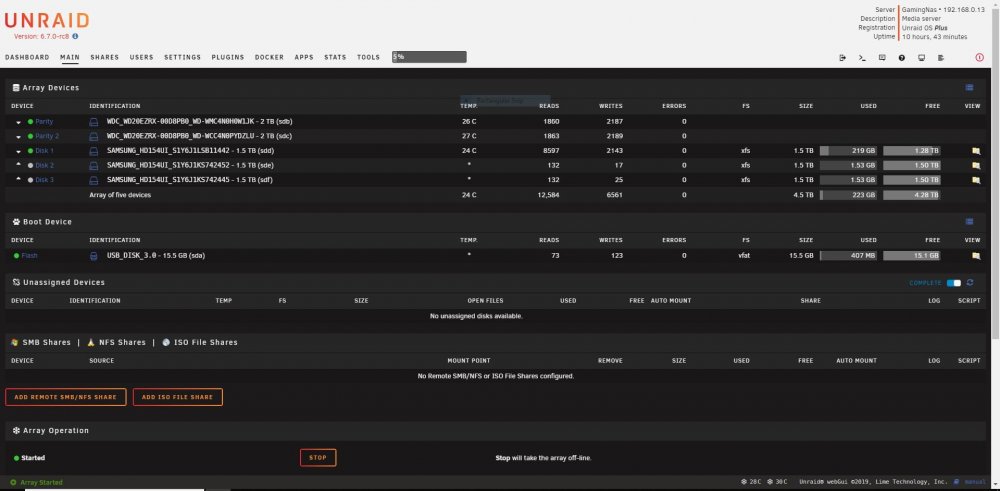
Task: Open the terminal prompt icon
Action: pos(862,57)
